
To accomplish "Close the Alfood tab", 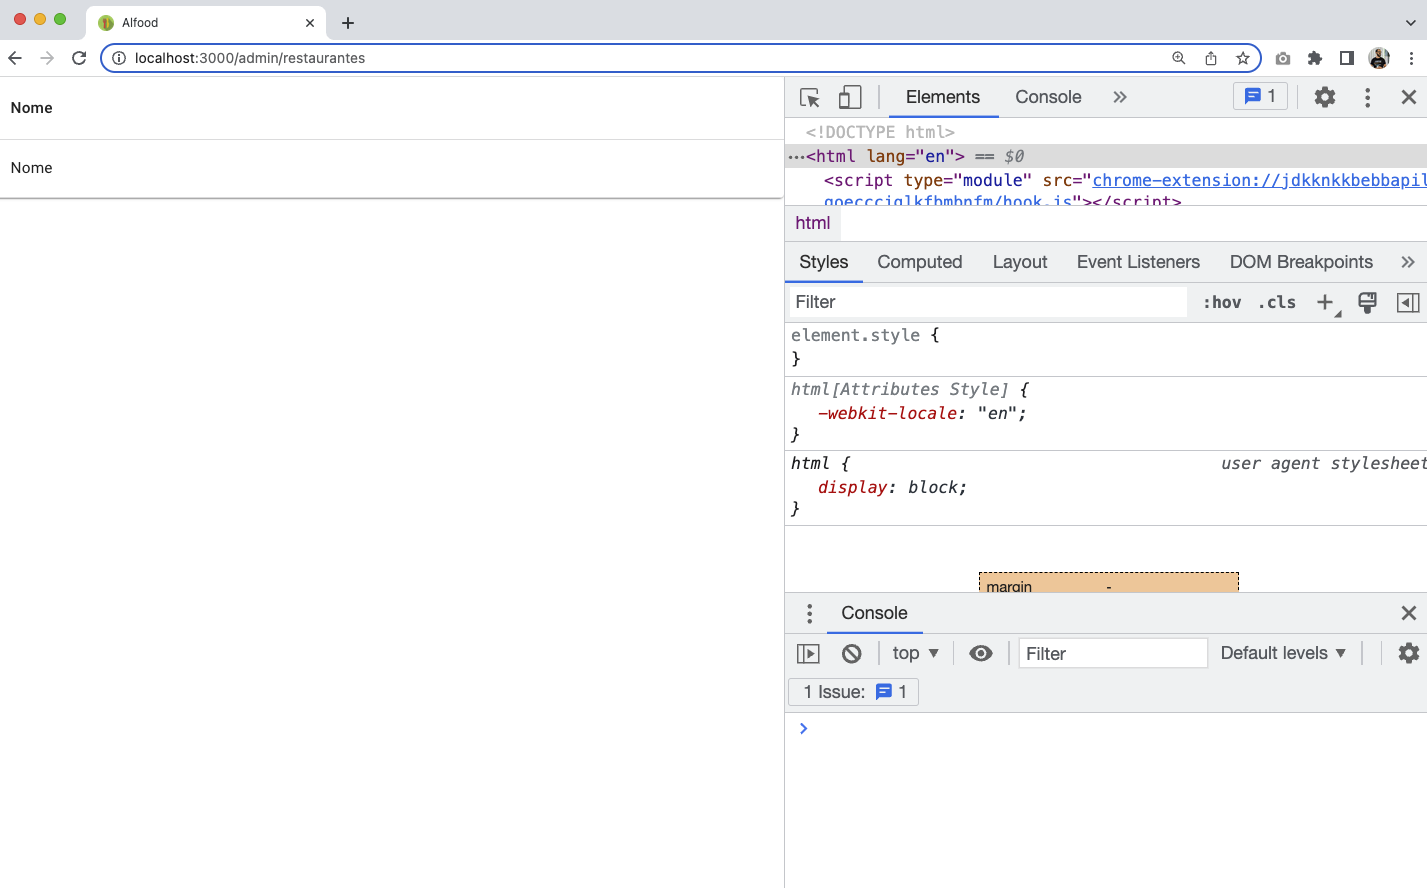I will point(310,22).
